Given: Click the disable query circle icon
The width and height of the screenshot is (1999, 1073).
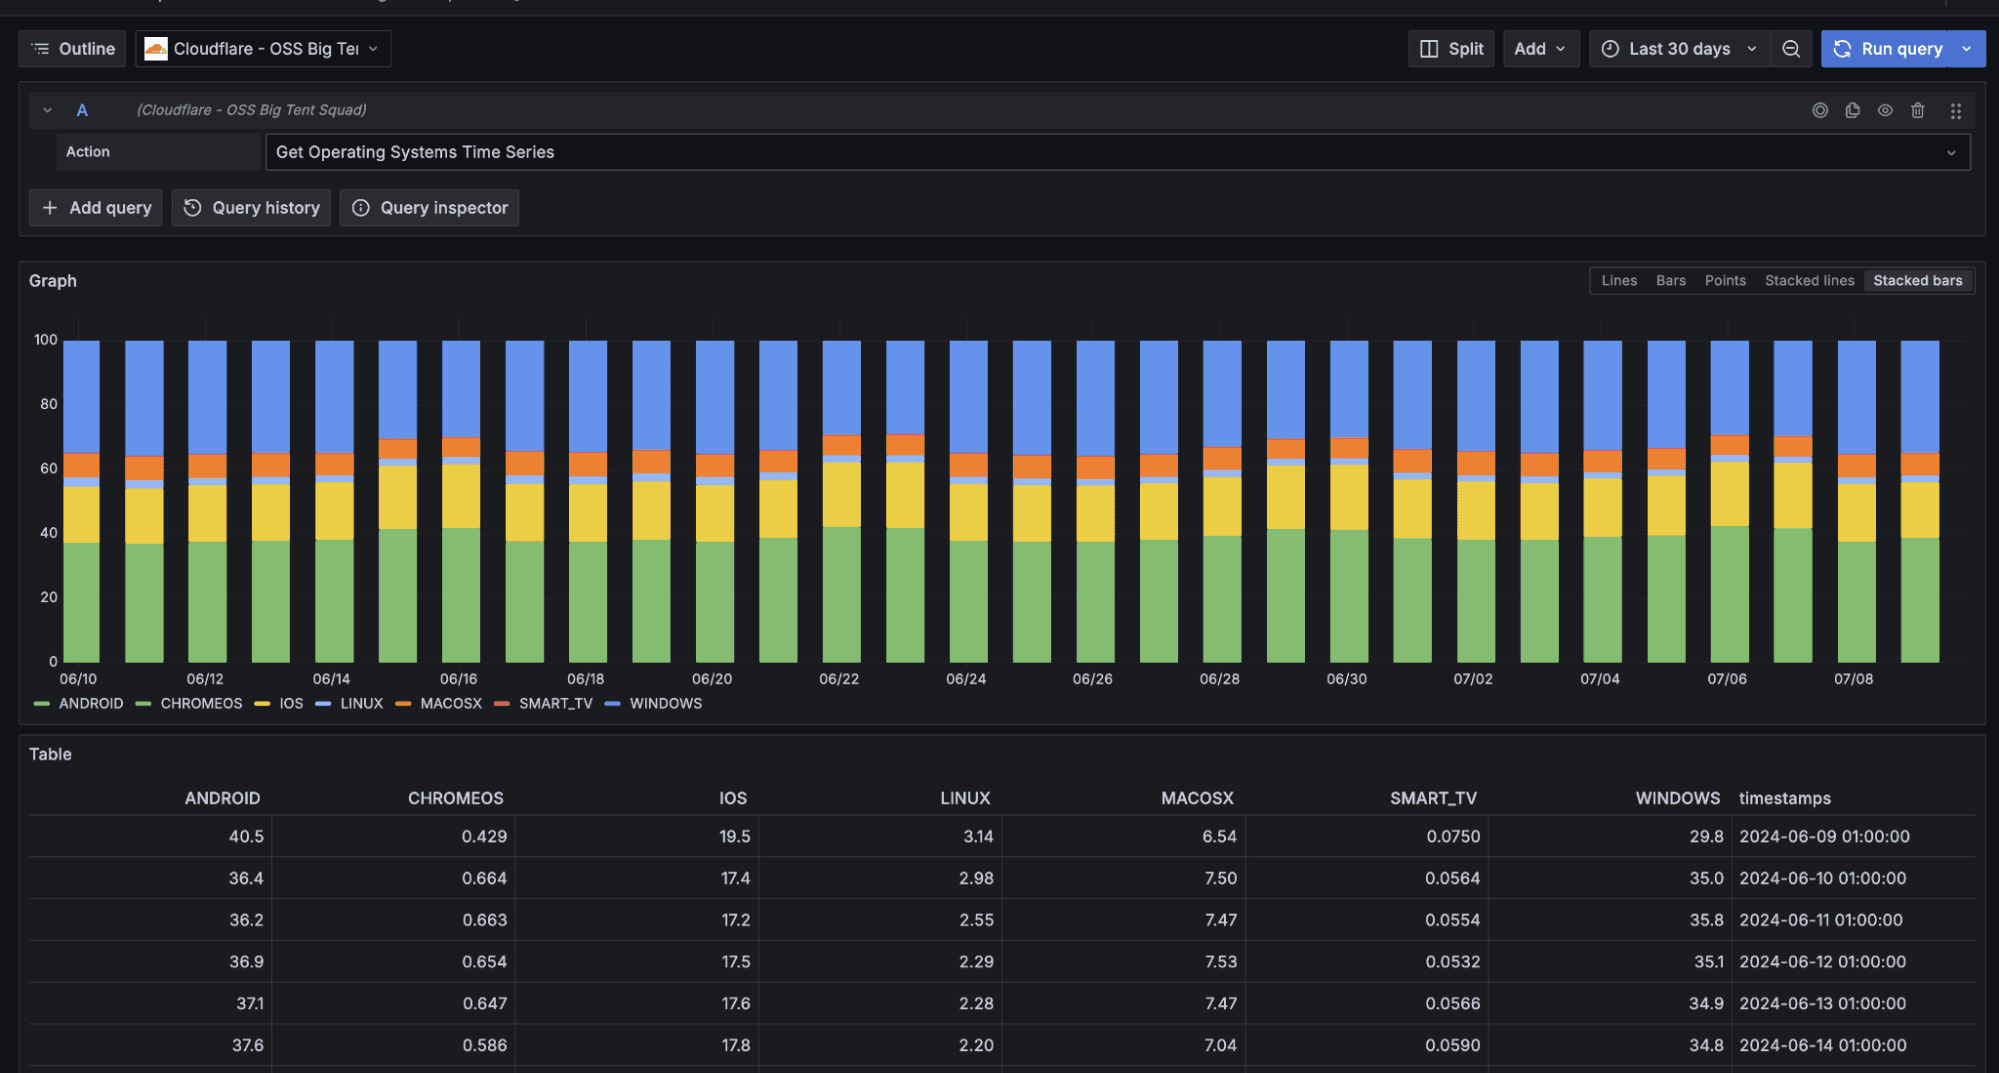Looking at the screenshot, I should click(1820, 110).
